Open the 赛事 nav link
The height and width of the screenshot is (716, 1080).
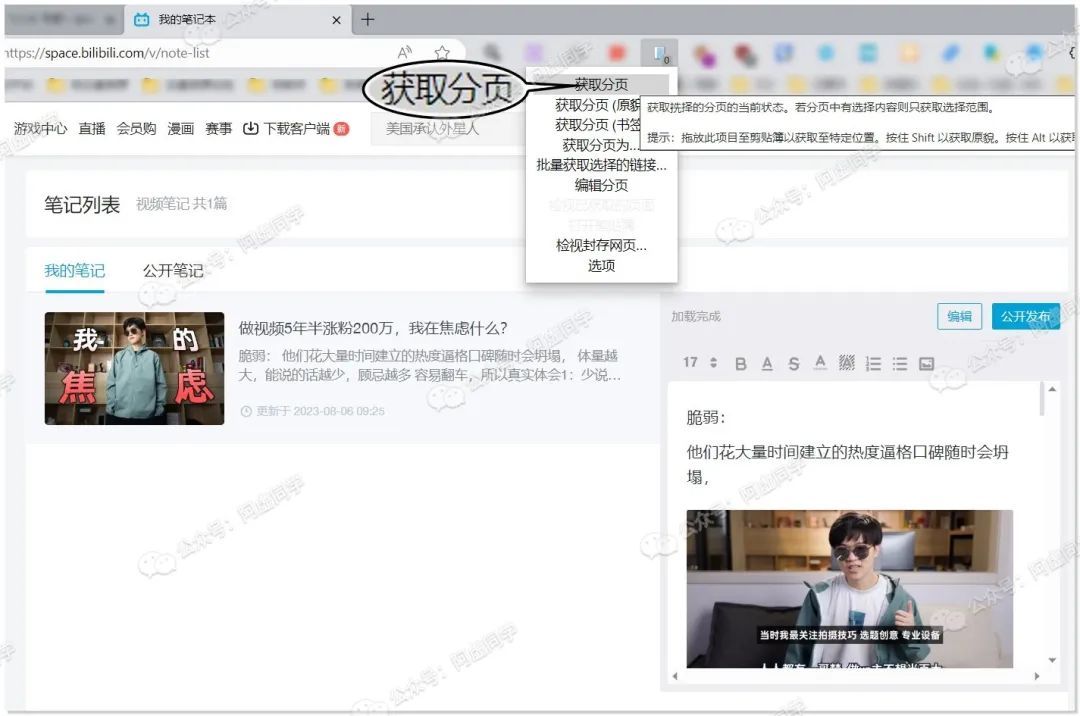point(218,128)
